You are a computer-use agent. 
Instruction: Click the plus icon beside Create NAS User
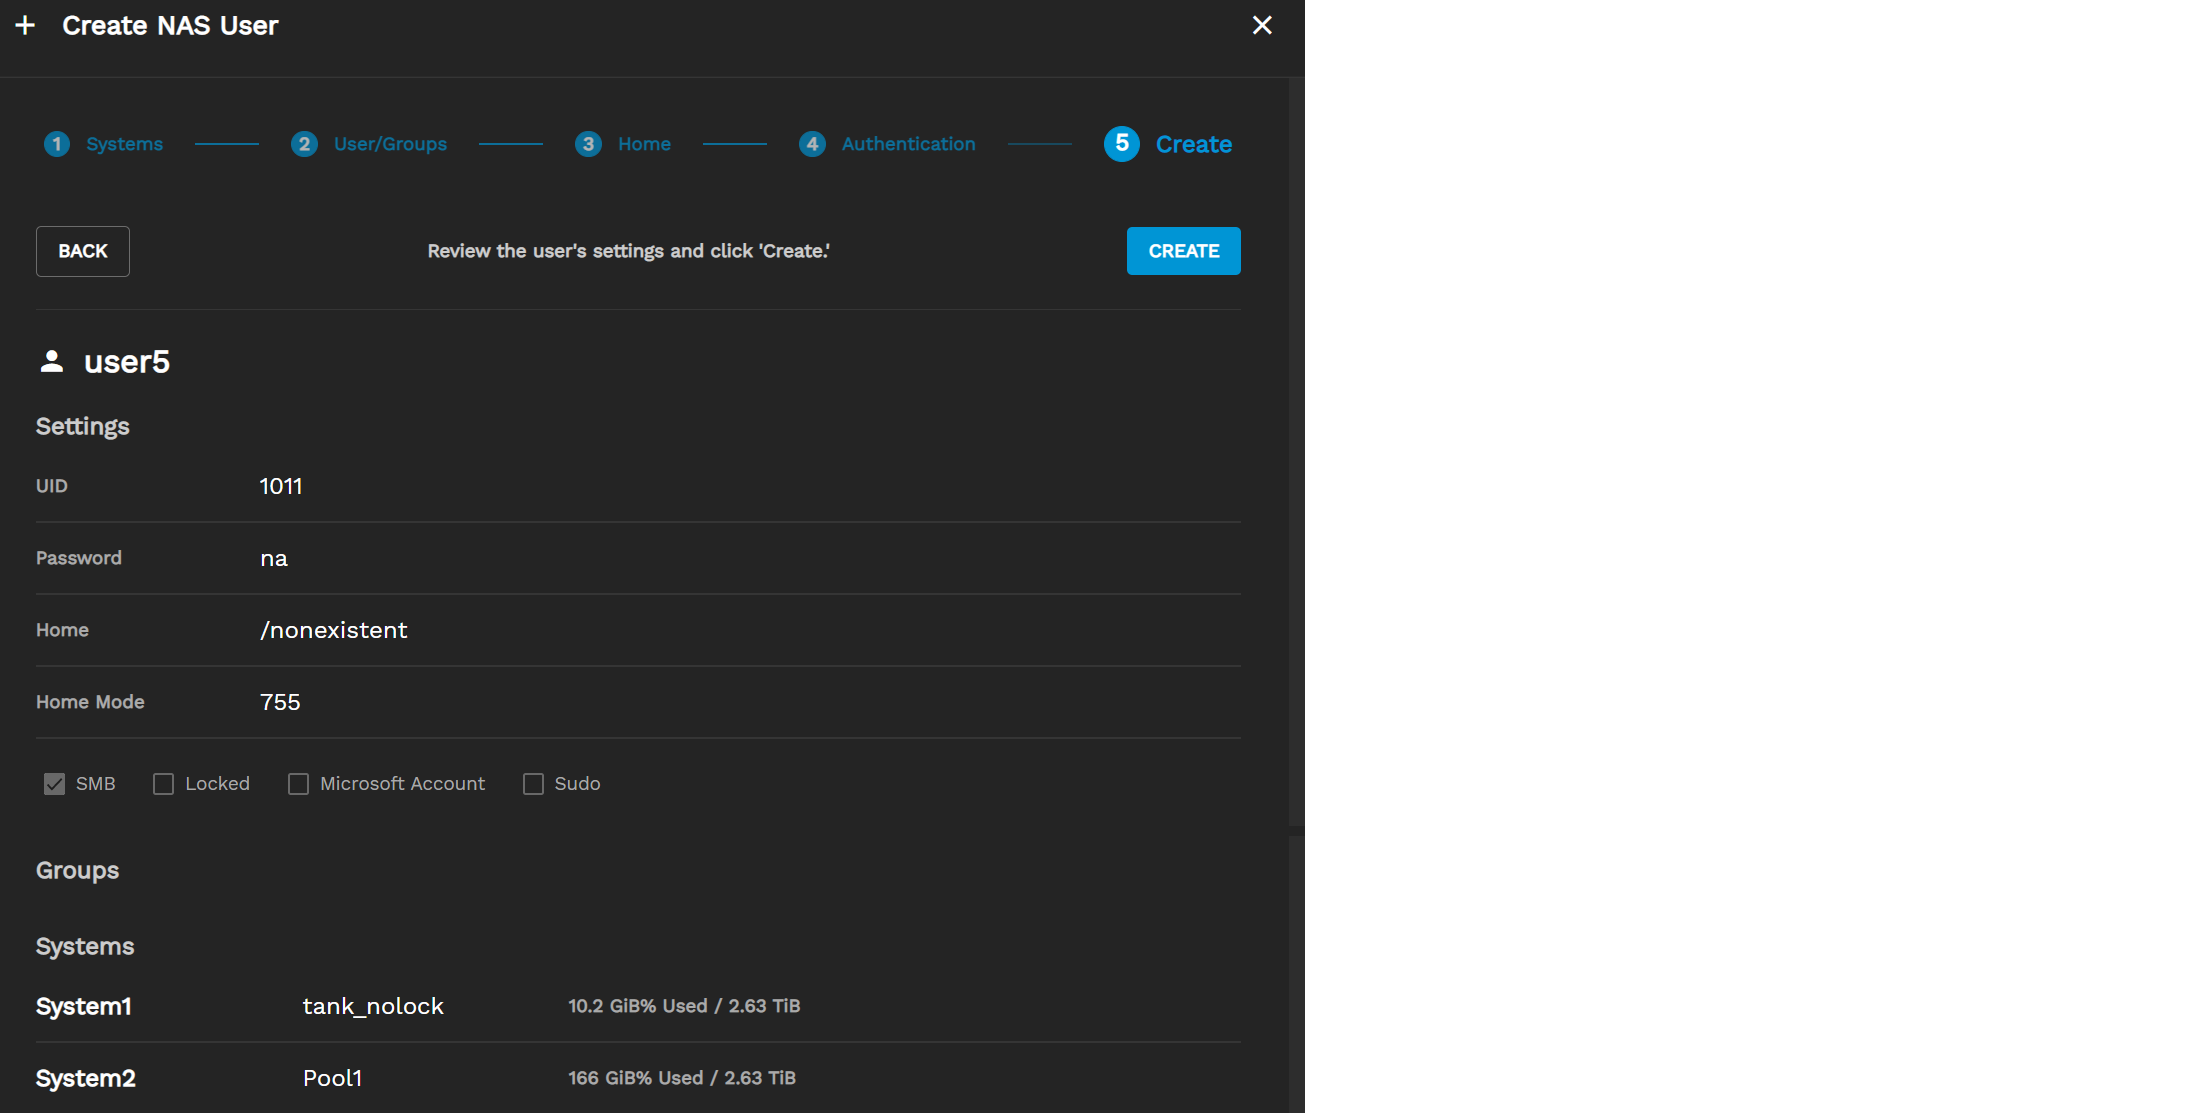[x=26, y=25]
